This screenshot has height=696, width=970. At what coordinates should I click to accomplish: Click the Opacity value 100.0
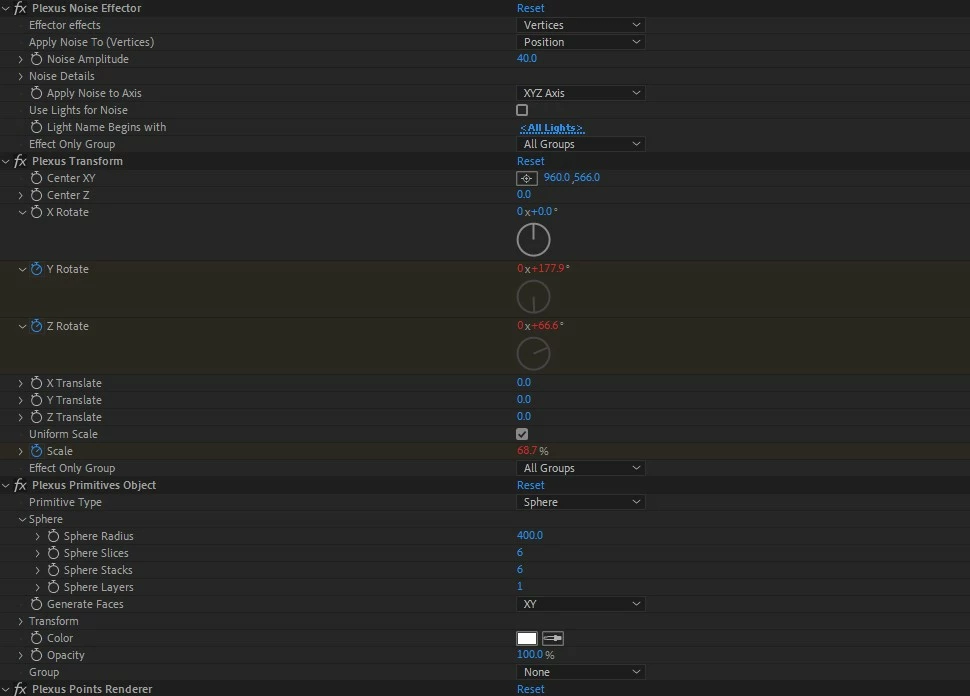click(530, 655)
